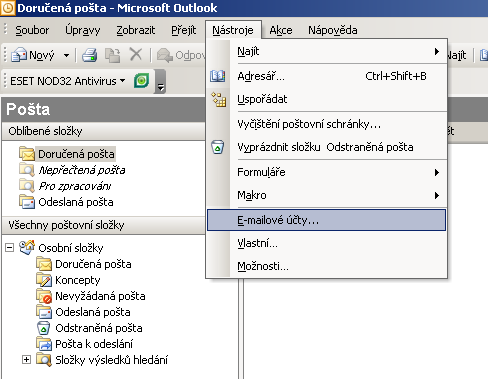The image size is (488, 379).
Task: Expand the Formuláře submenu
Action: [327, 172]
